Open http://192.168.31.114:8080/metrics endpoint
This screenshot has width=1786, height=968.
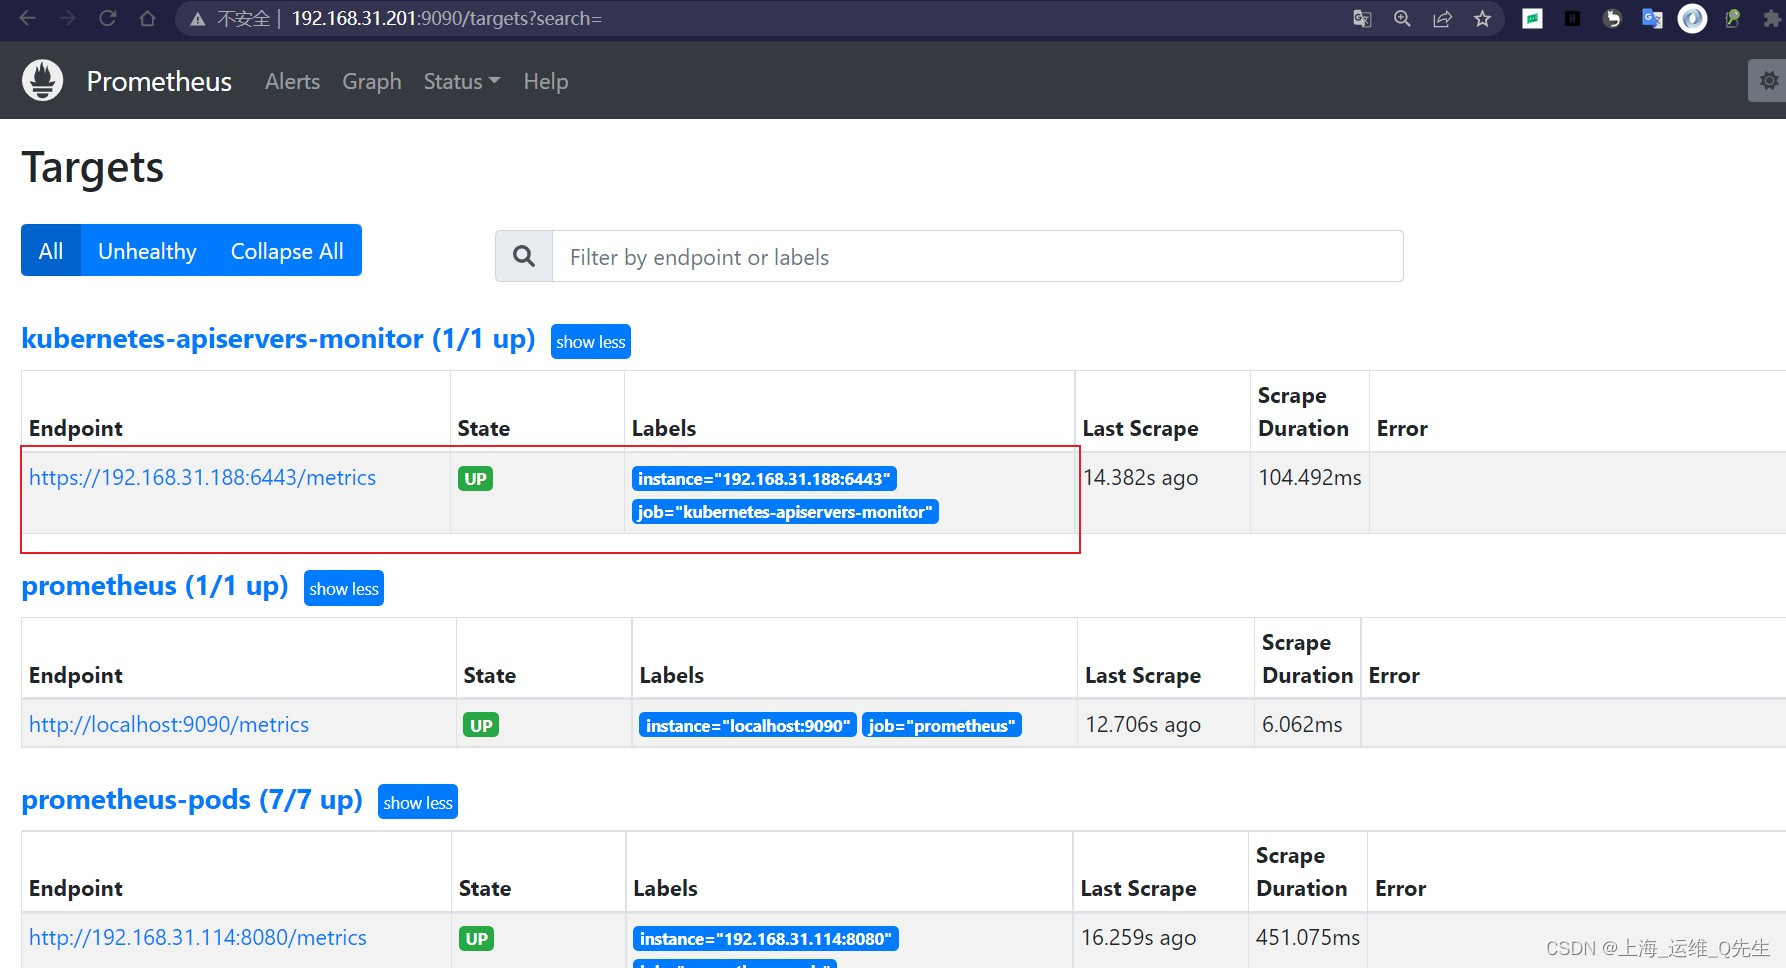[x=198, y=938]
